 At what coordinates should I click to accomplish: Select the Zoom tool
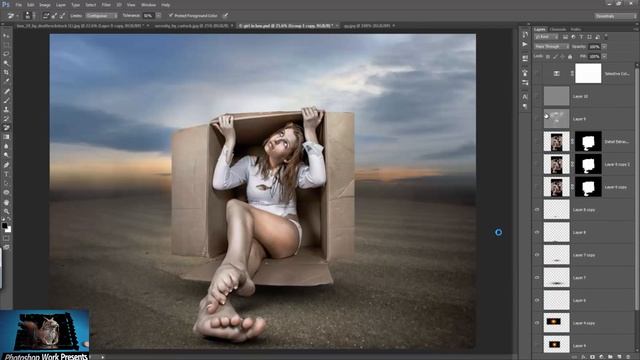[6, 211]
